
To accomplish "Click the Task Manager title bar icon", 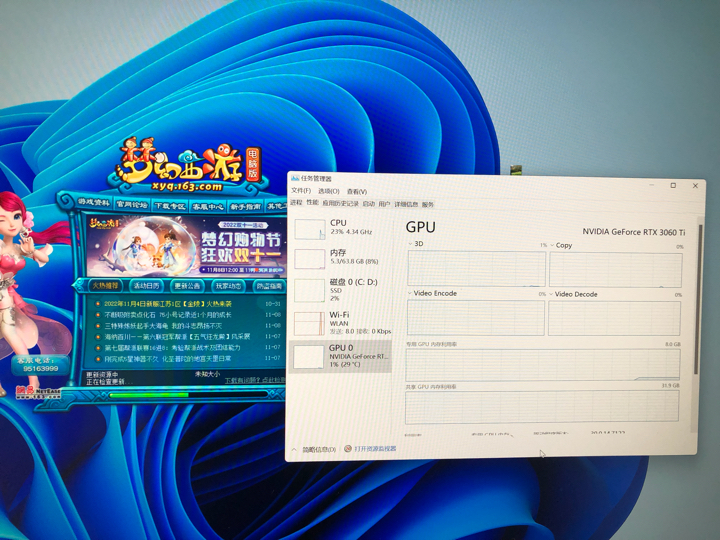I will pyautogui.click(x=295, y=178).
